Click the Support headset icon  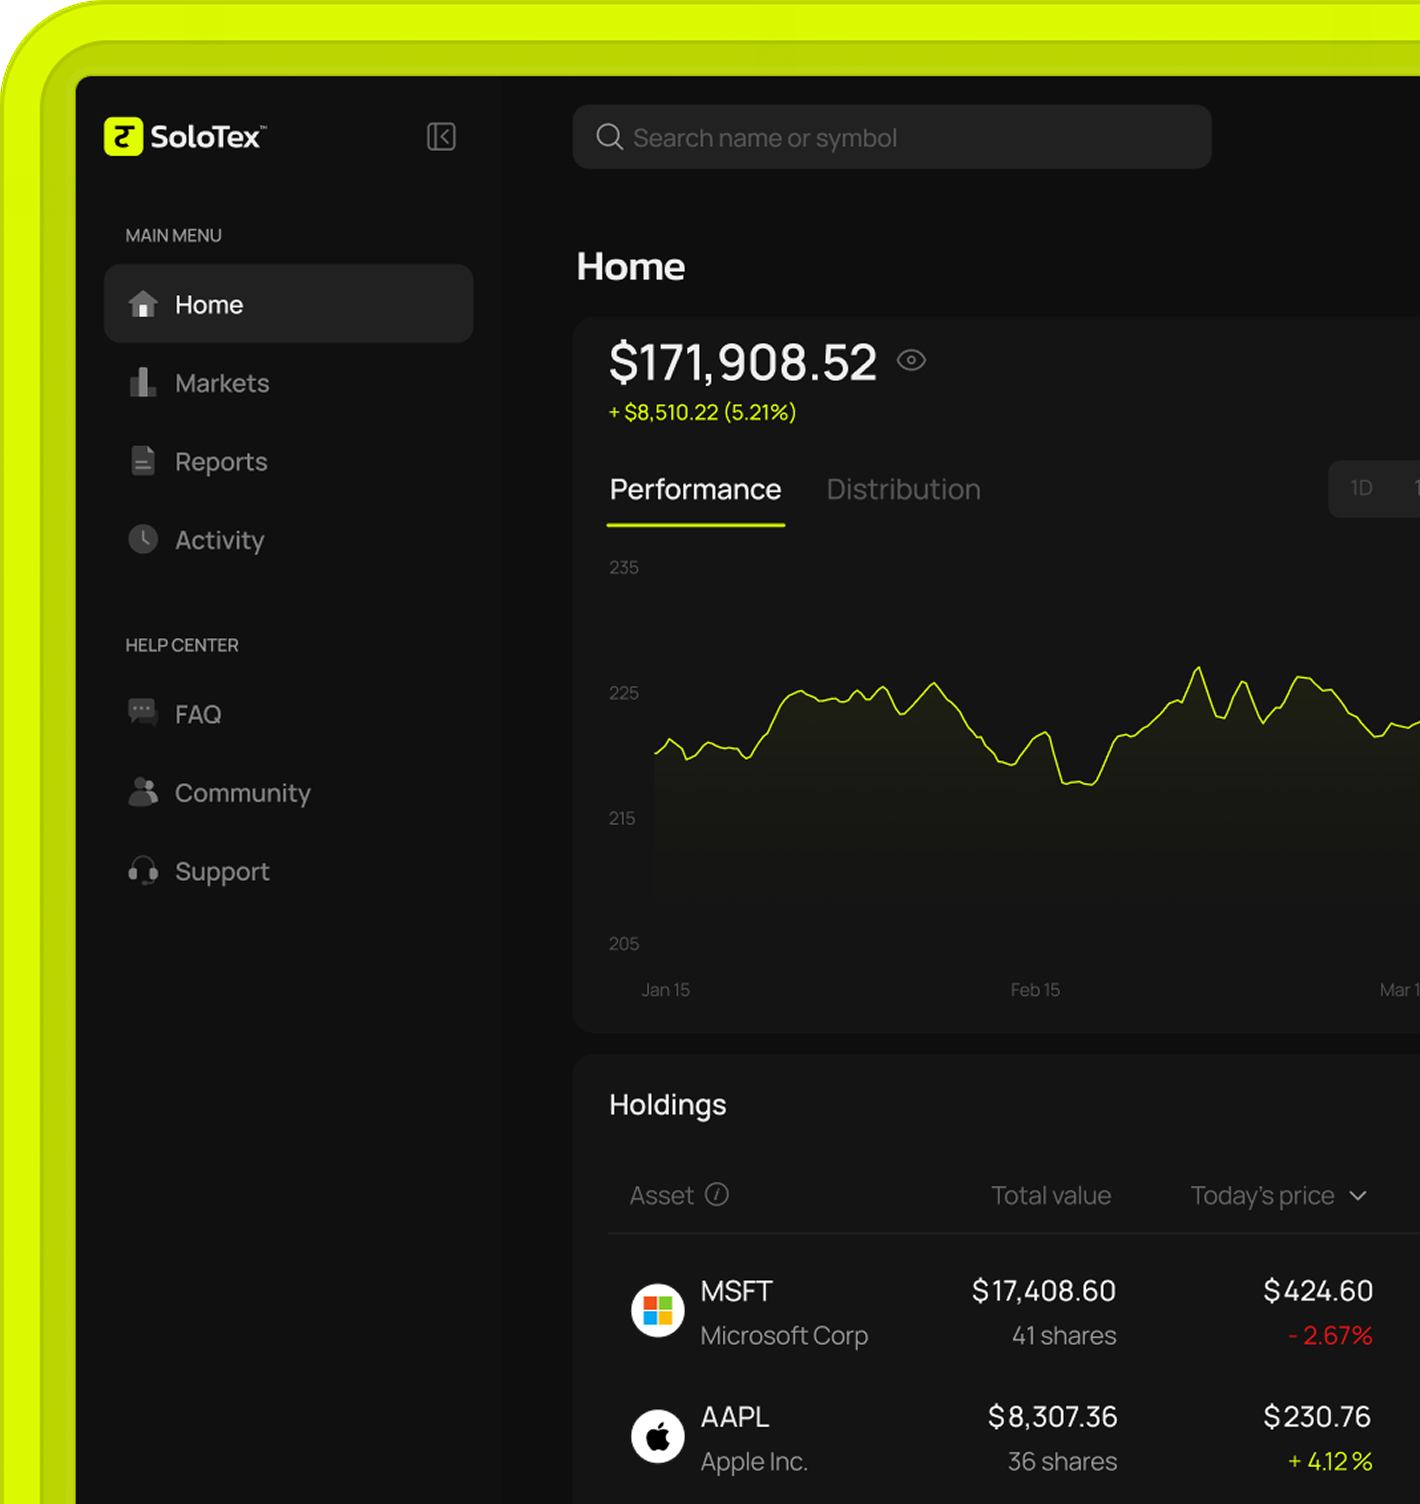tap(143, 871)
